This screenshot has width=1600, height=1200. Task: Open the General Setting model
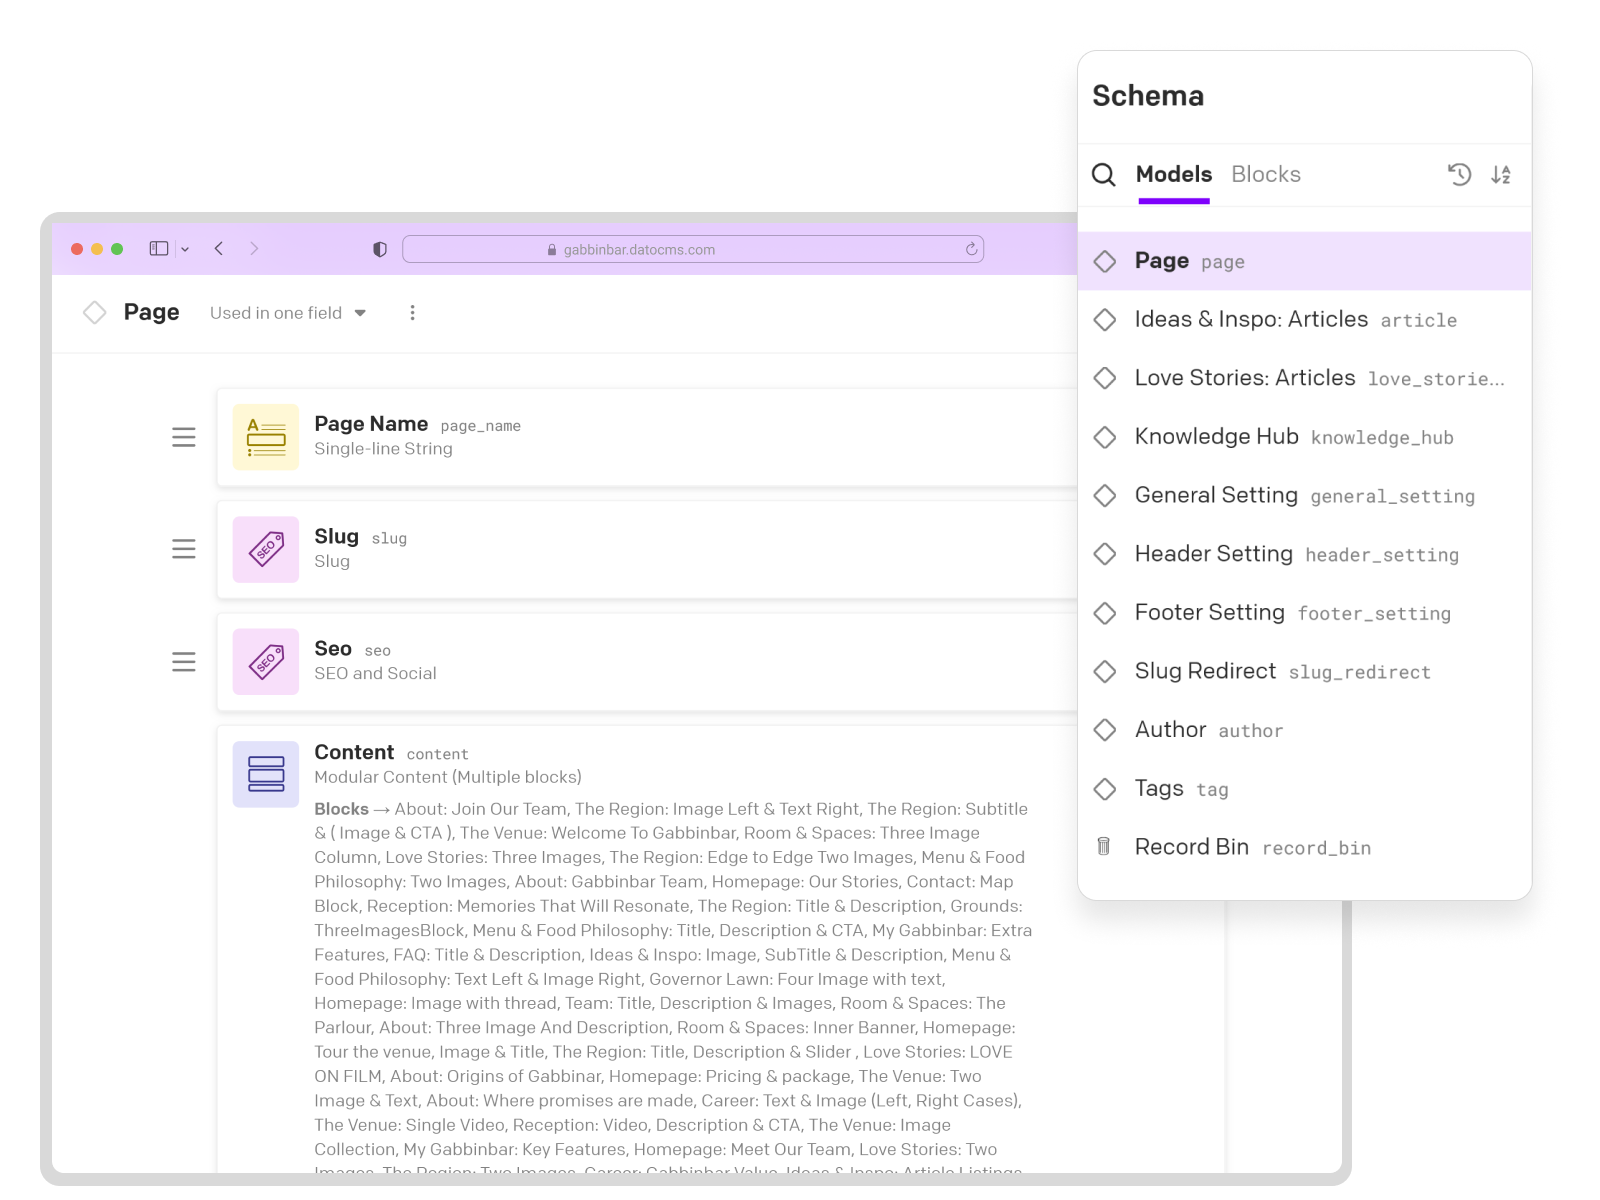coord(1305,495)
